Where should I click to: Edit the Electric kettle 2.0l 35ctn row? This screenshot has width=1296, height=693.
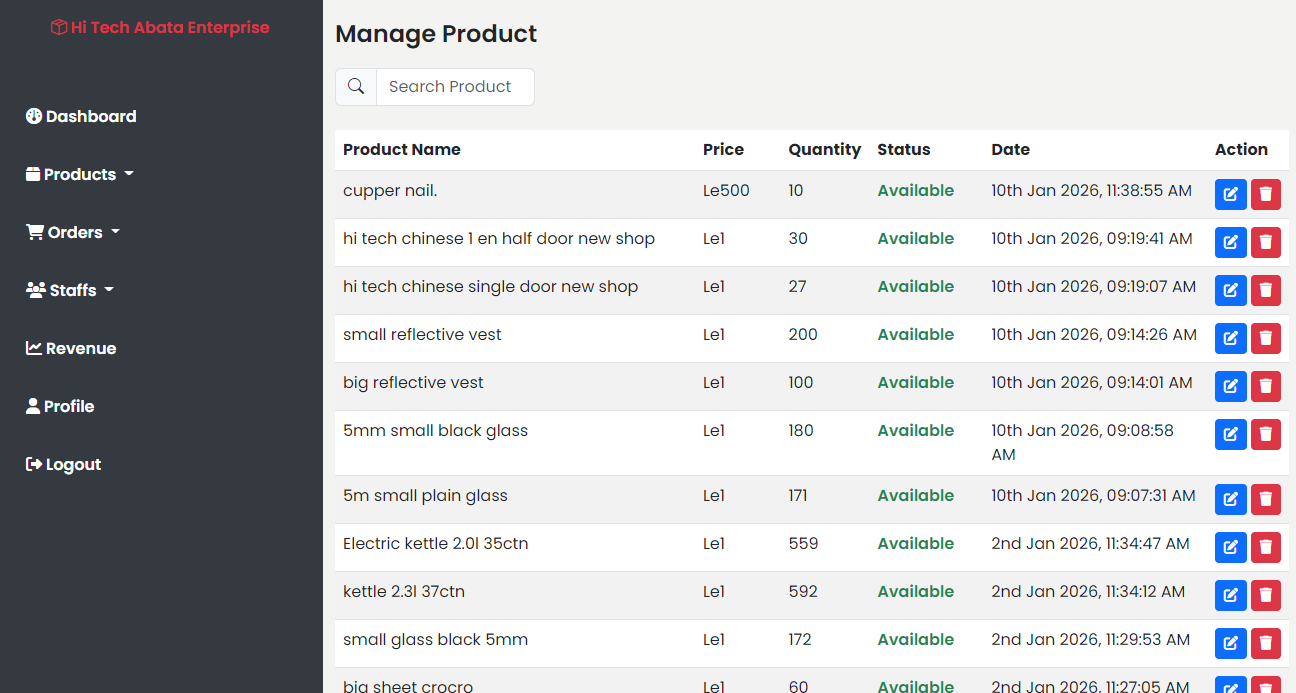point(1230,547)
